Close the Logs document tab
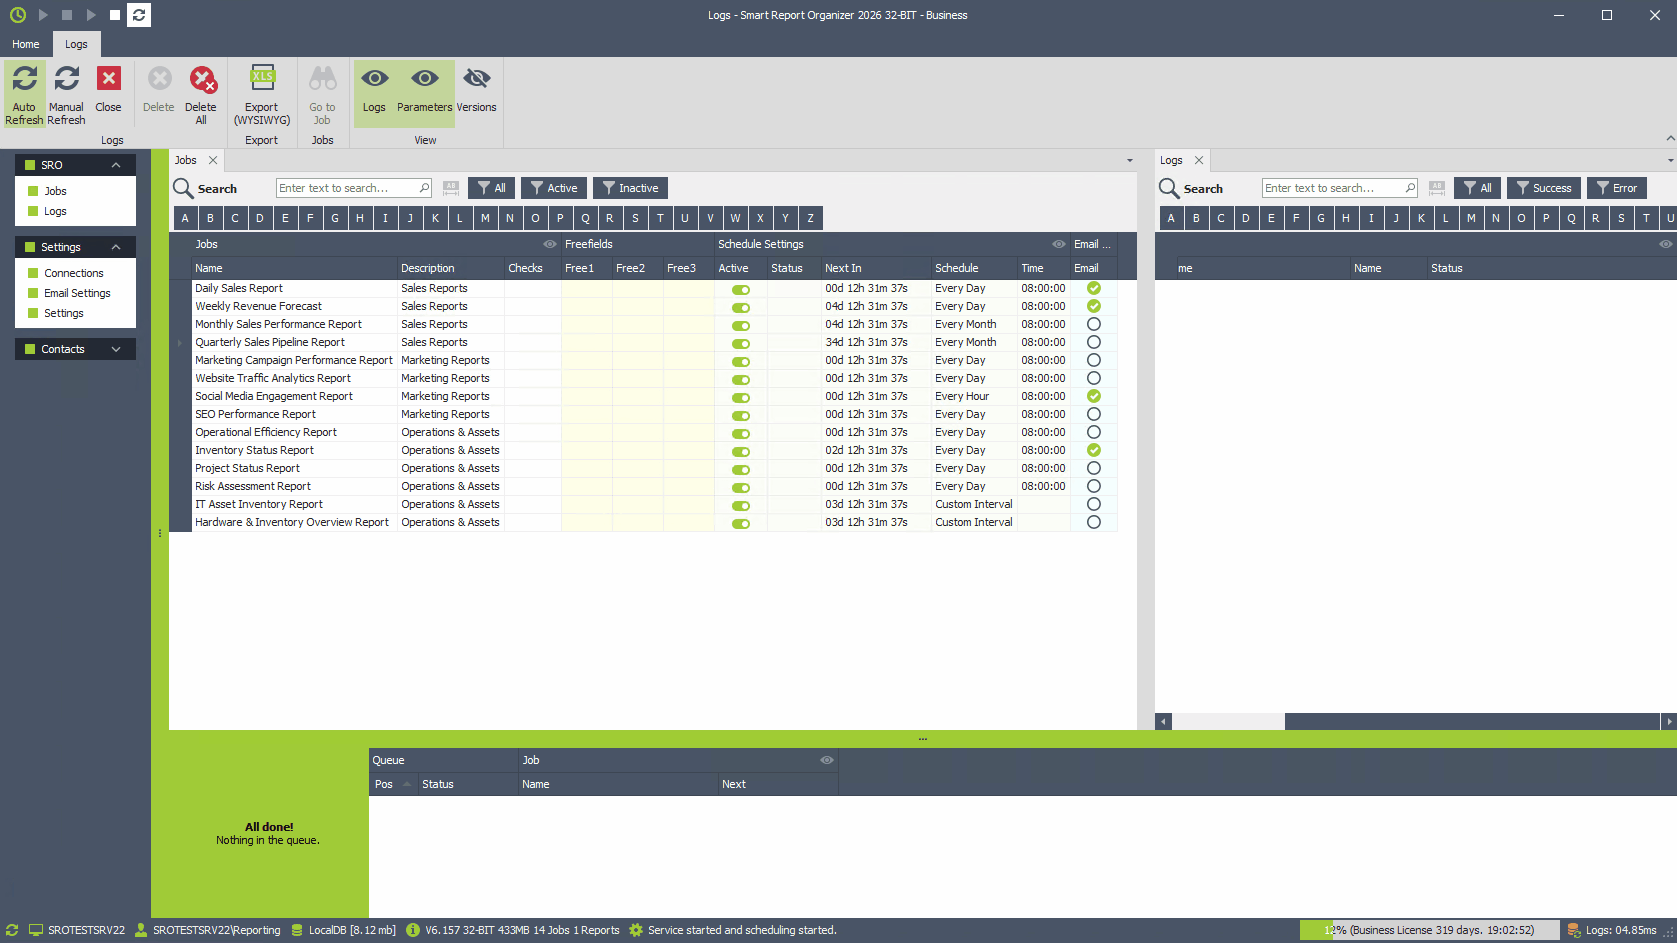The height and width of the screenshot is (943, 1677). click(x=1199, y=160)
